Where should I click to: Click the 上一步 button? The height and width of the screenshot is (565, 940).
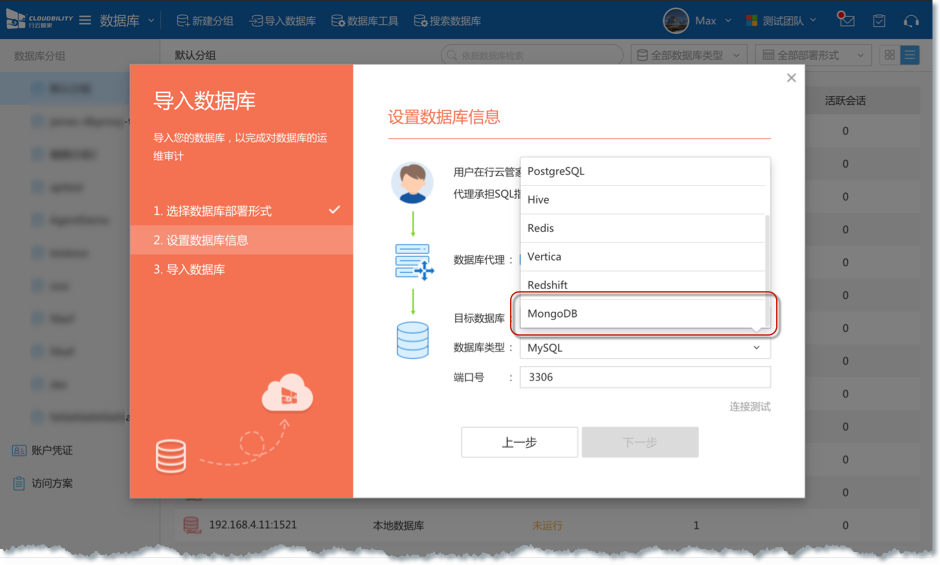tap(519, 442)
